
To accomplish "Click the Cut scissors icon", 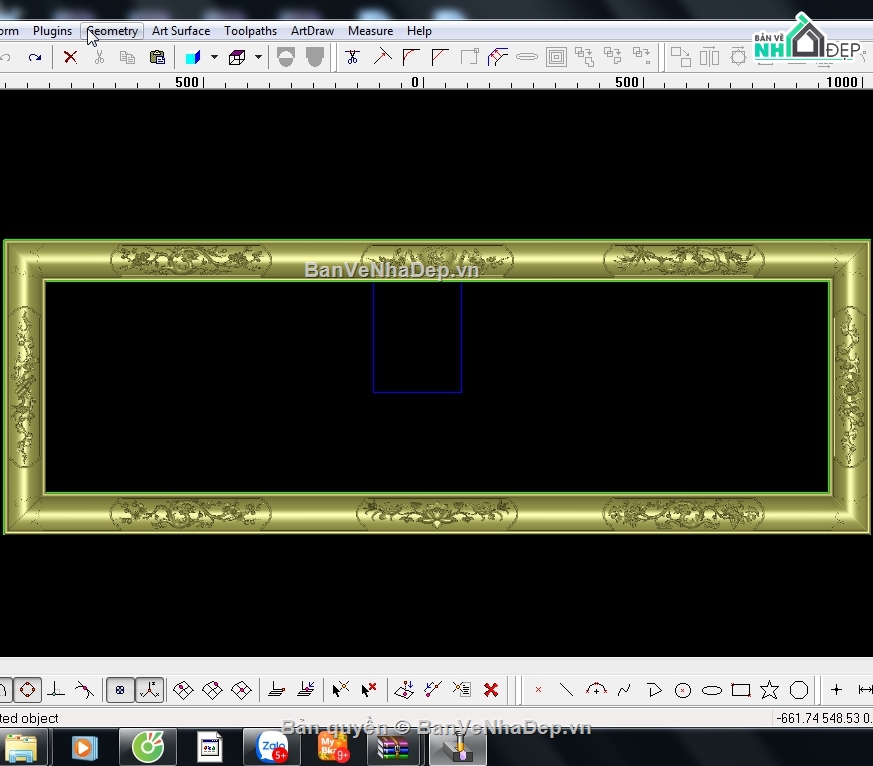I will coord(99,57).
